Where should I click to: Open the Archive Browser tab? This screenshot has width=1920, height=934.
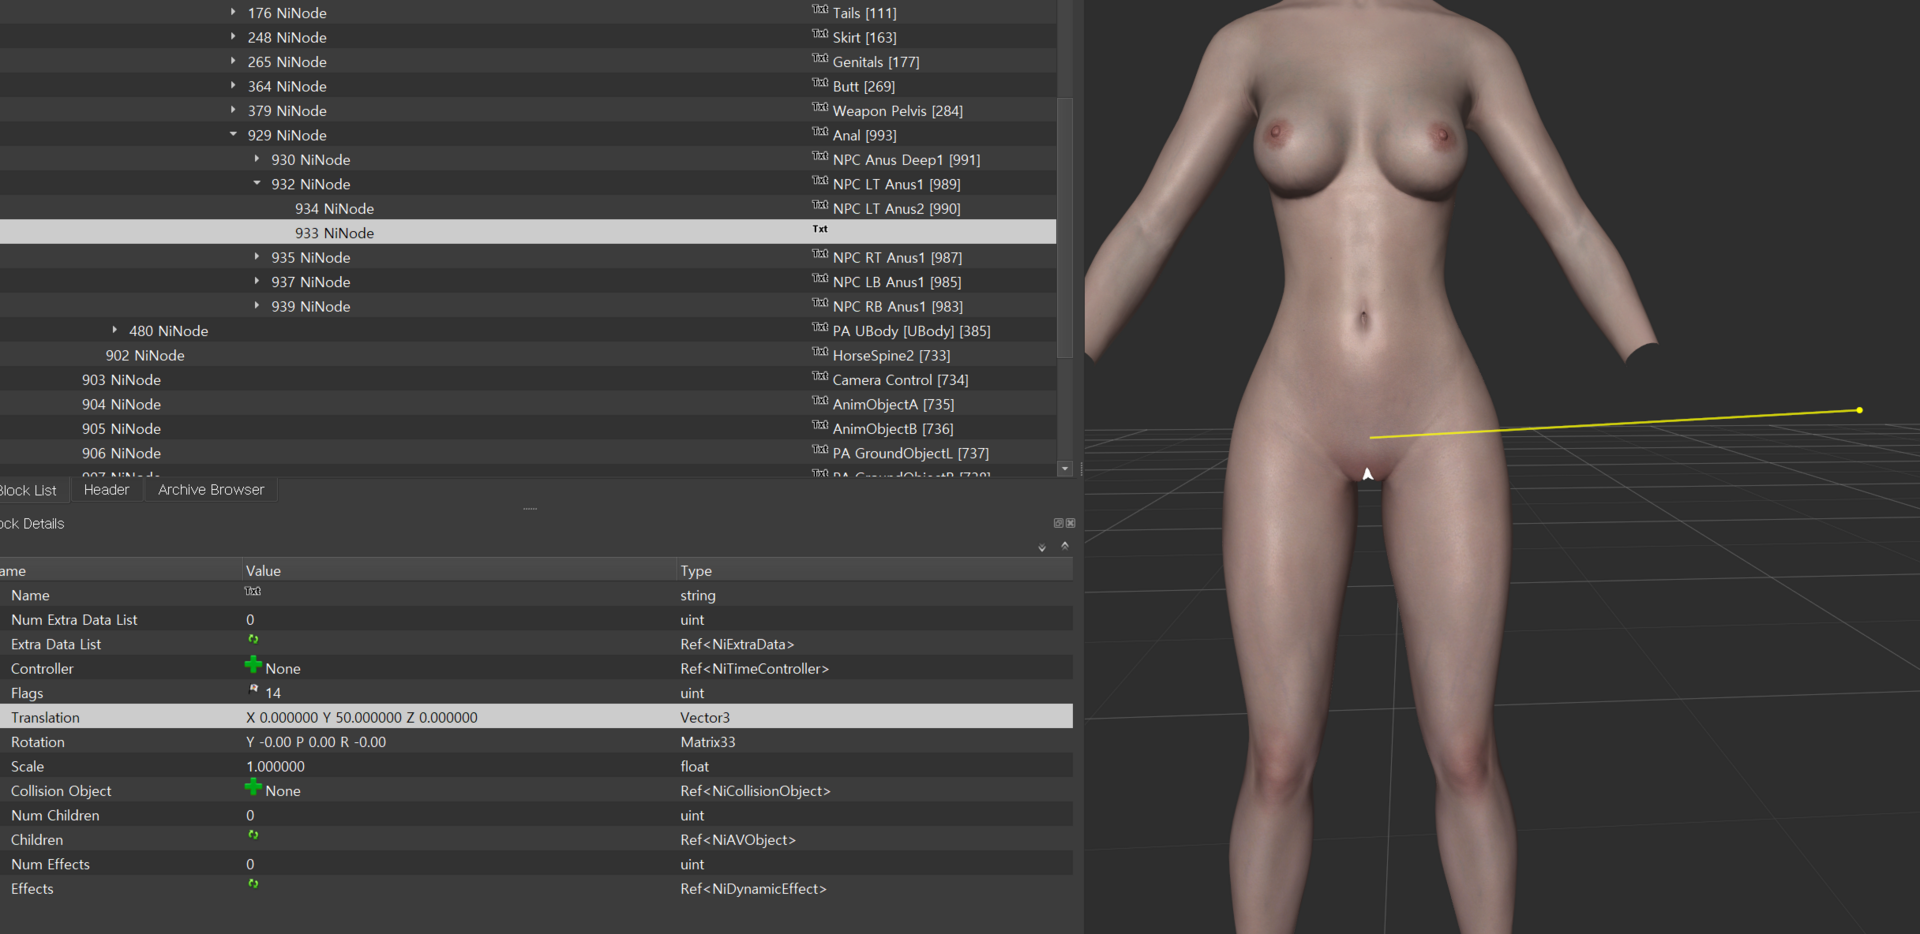tap(211, 490)
